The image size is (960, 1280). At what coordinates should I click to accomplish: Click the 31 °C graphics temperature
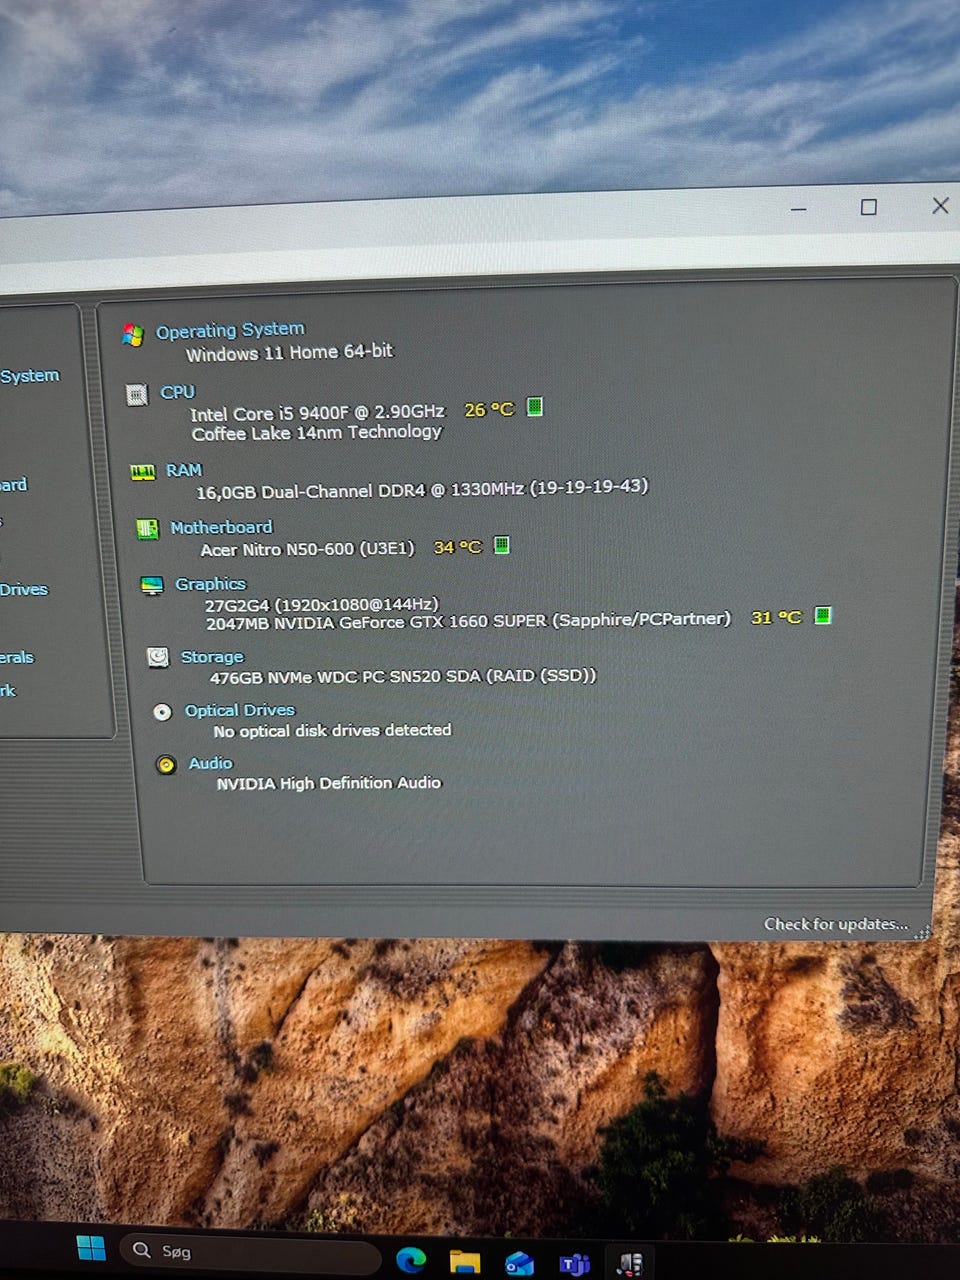click(776, 618)
